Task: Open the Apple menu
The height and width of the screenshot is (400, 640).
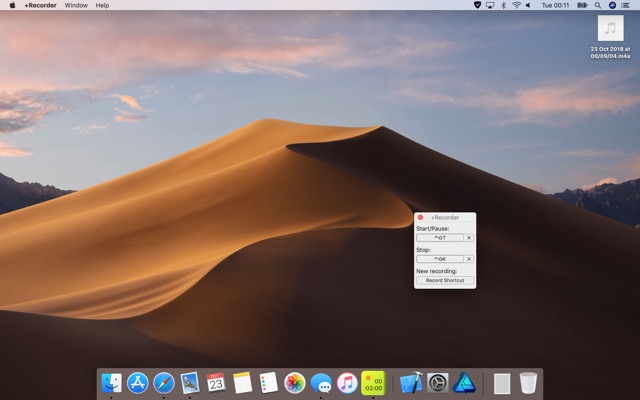Action: [x=12, y=5]
